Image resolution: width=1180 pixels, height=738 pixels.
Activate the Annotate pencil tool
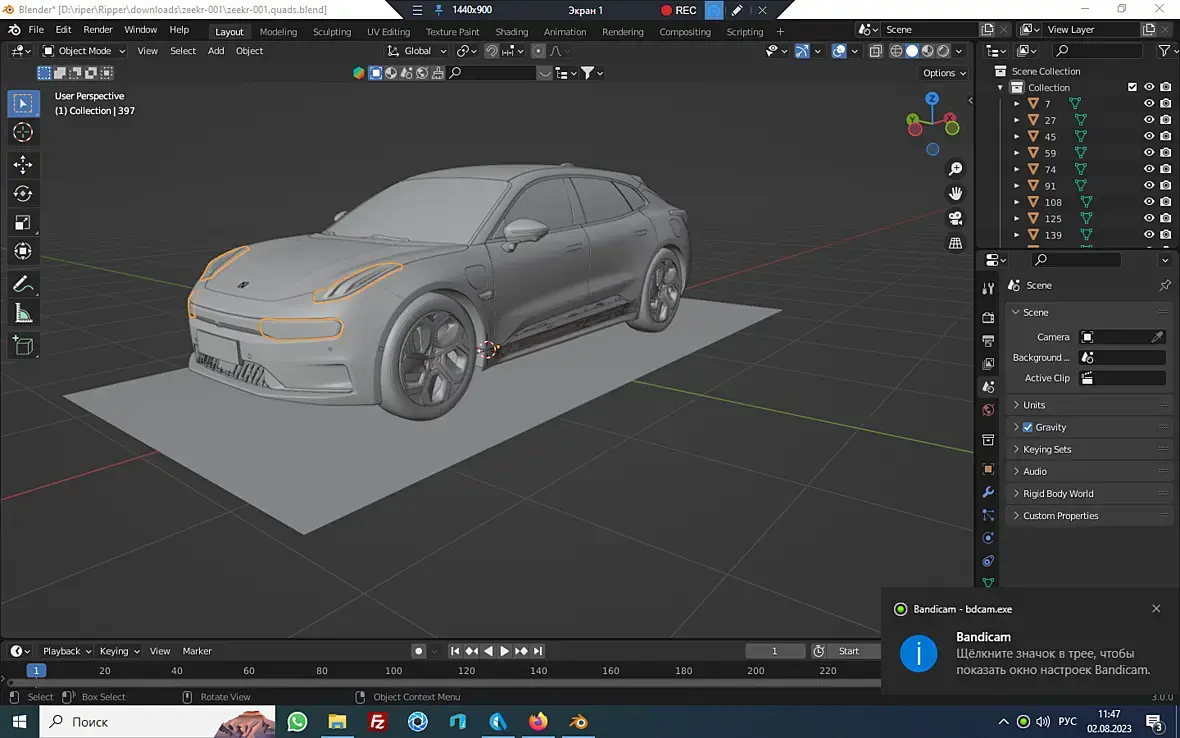pos(23,284)
